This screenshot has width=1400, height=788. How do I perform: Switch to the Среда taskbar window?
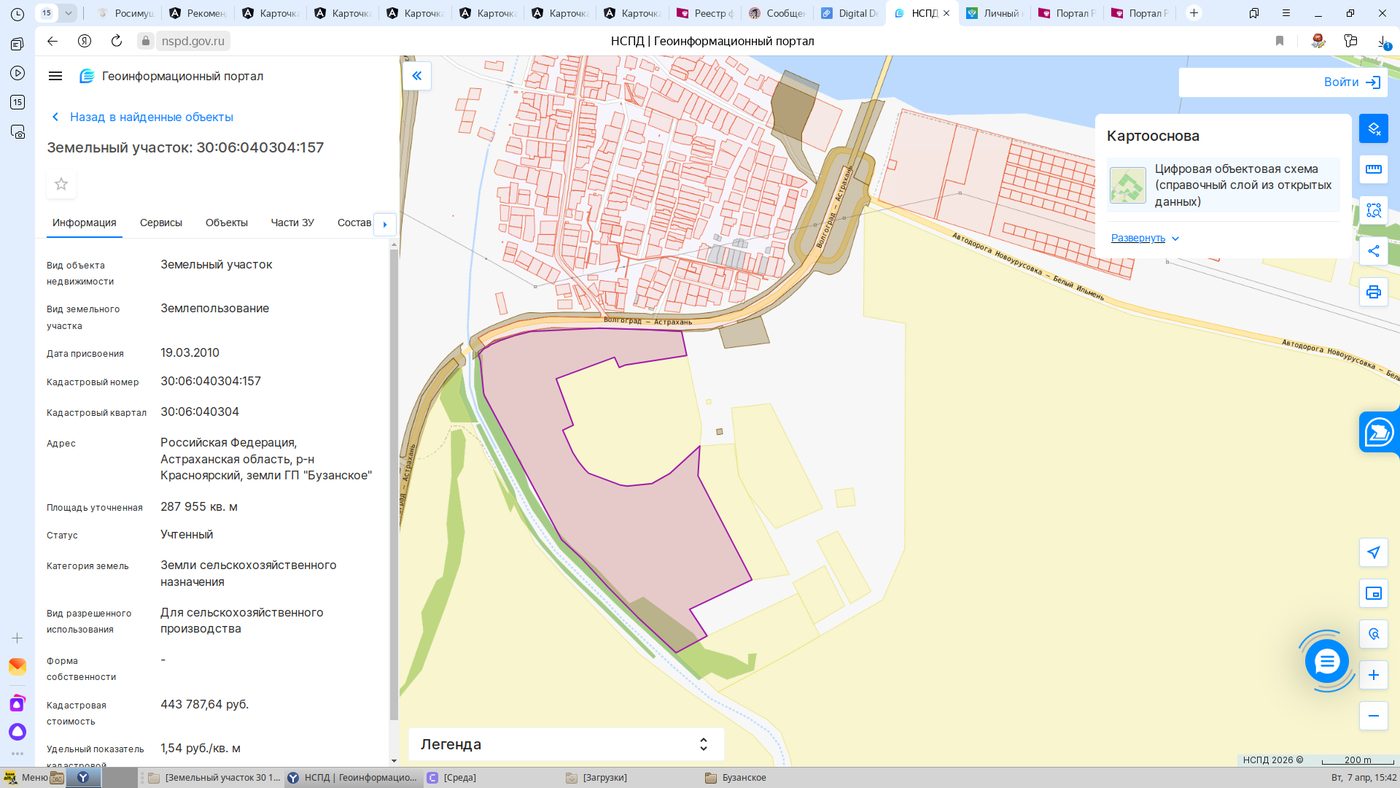(453, 778)
